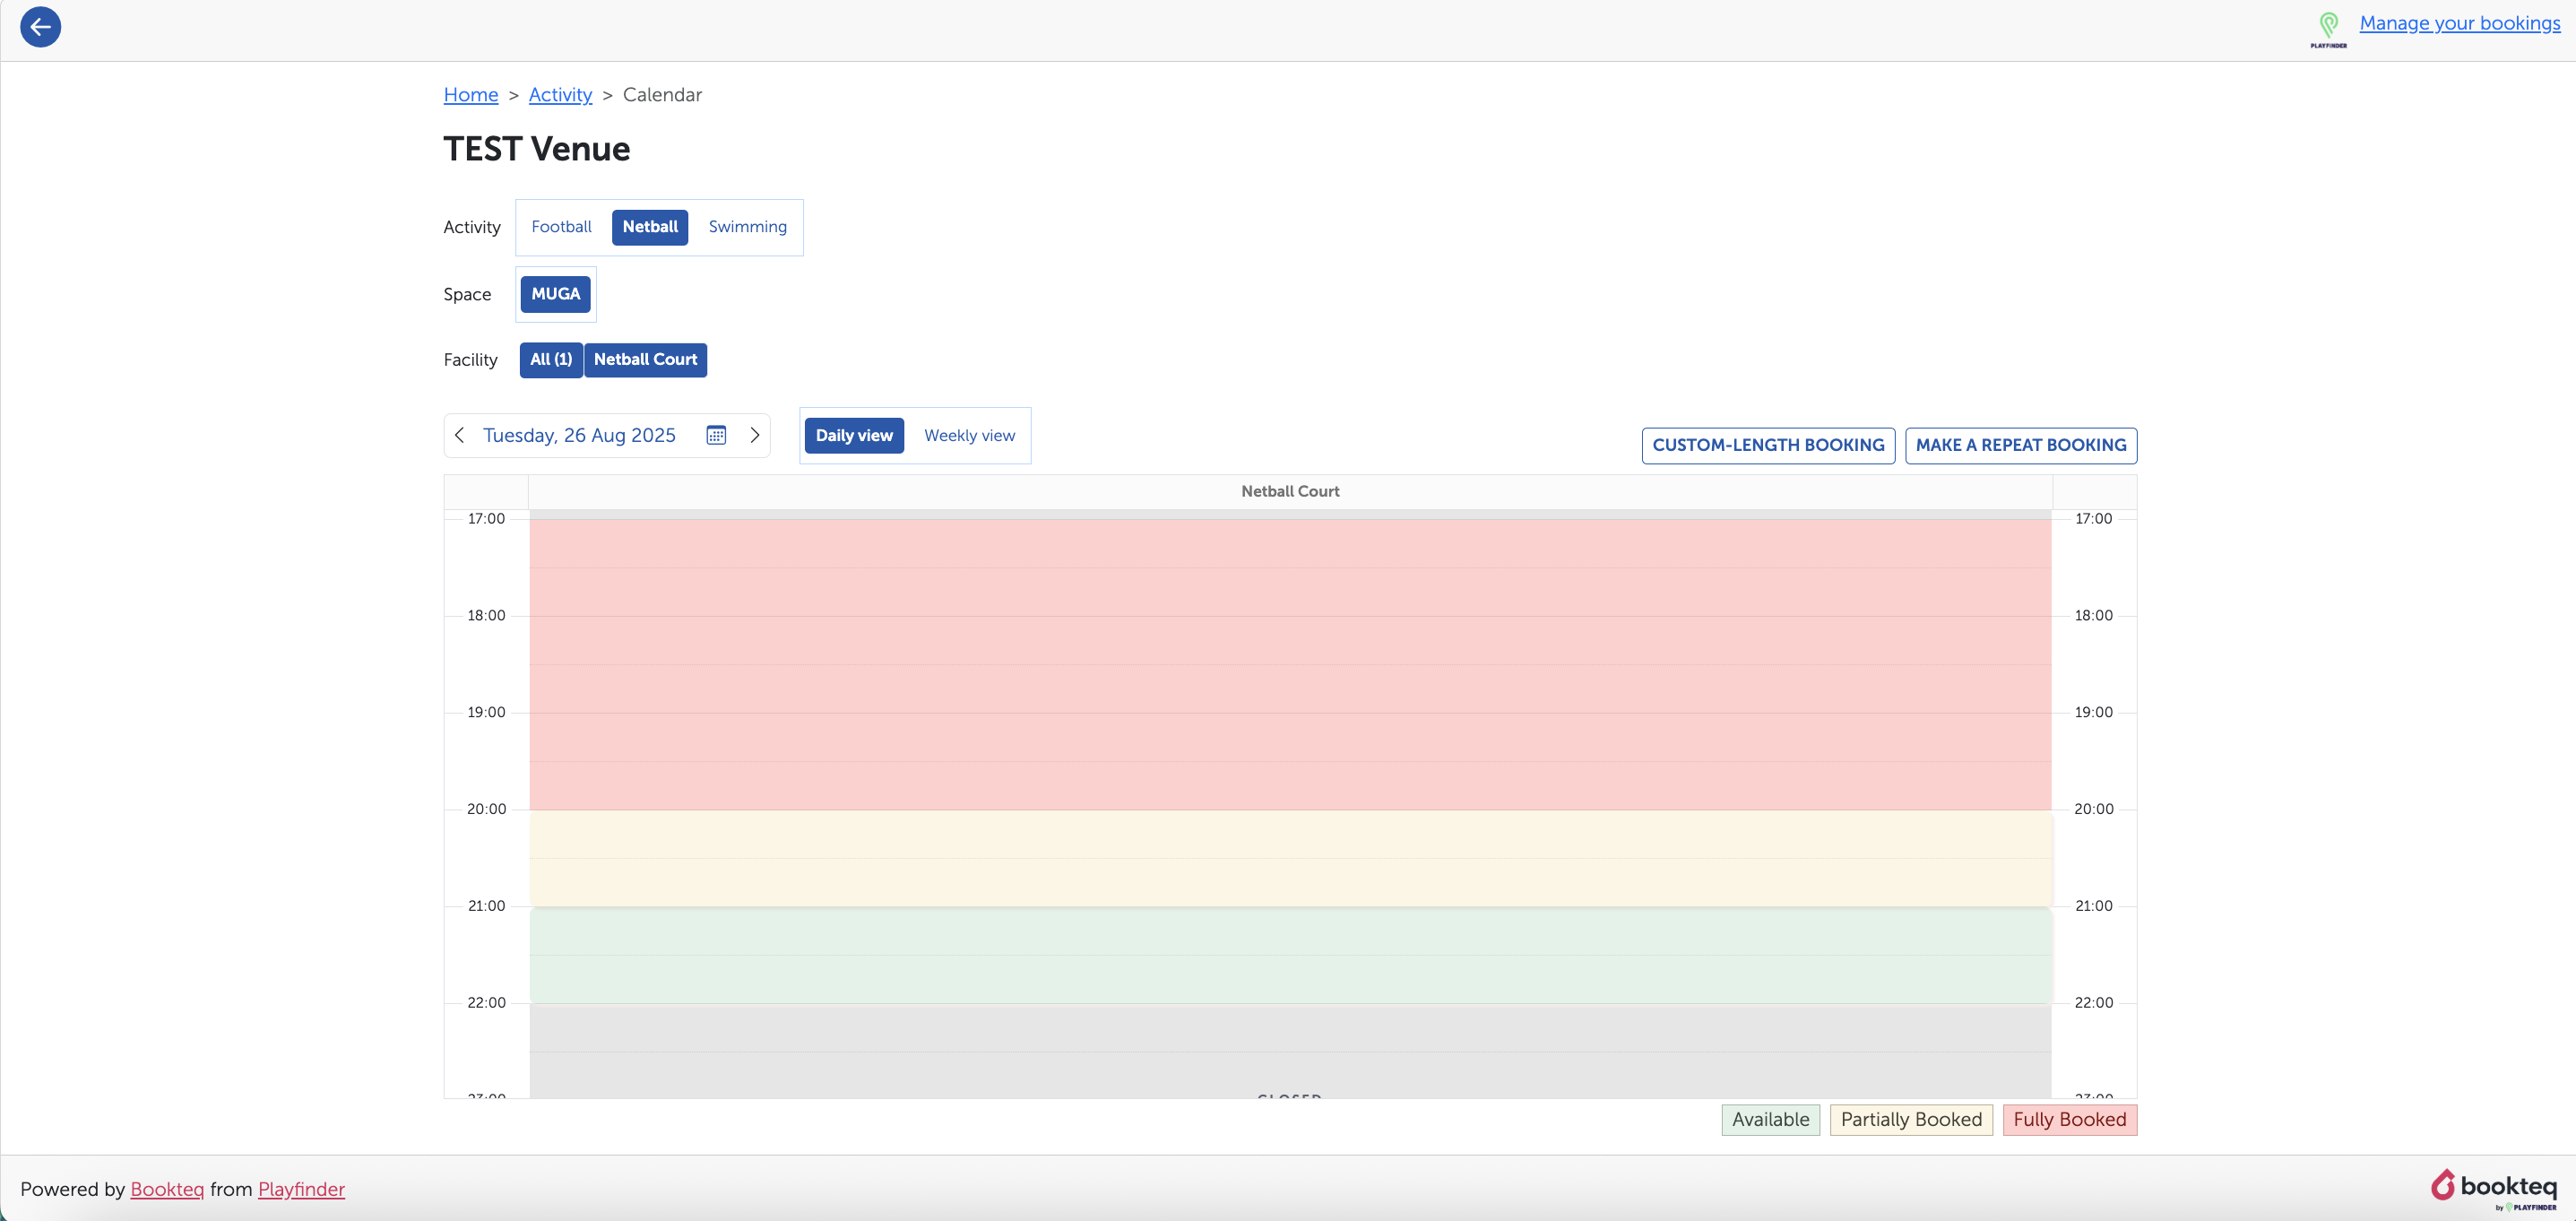Toggle the MUGA space filter

(x=555, y=294)
